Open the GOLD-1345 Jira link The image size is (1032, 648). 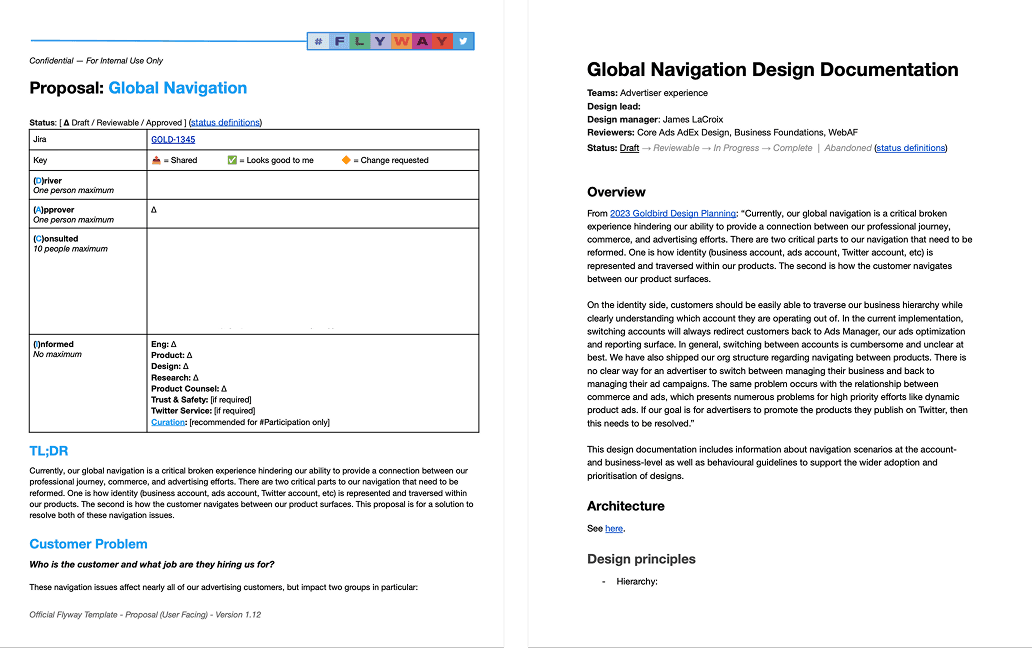pyautogui.click(x=173, y=140)
